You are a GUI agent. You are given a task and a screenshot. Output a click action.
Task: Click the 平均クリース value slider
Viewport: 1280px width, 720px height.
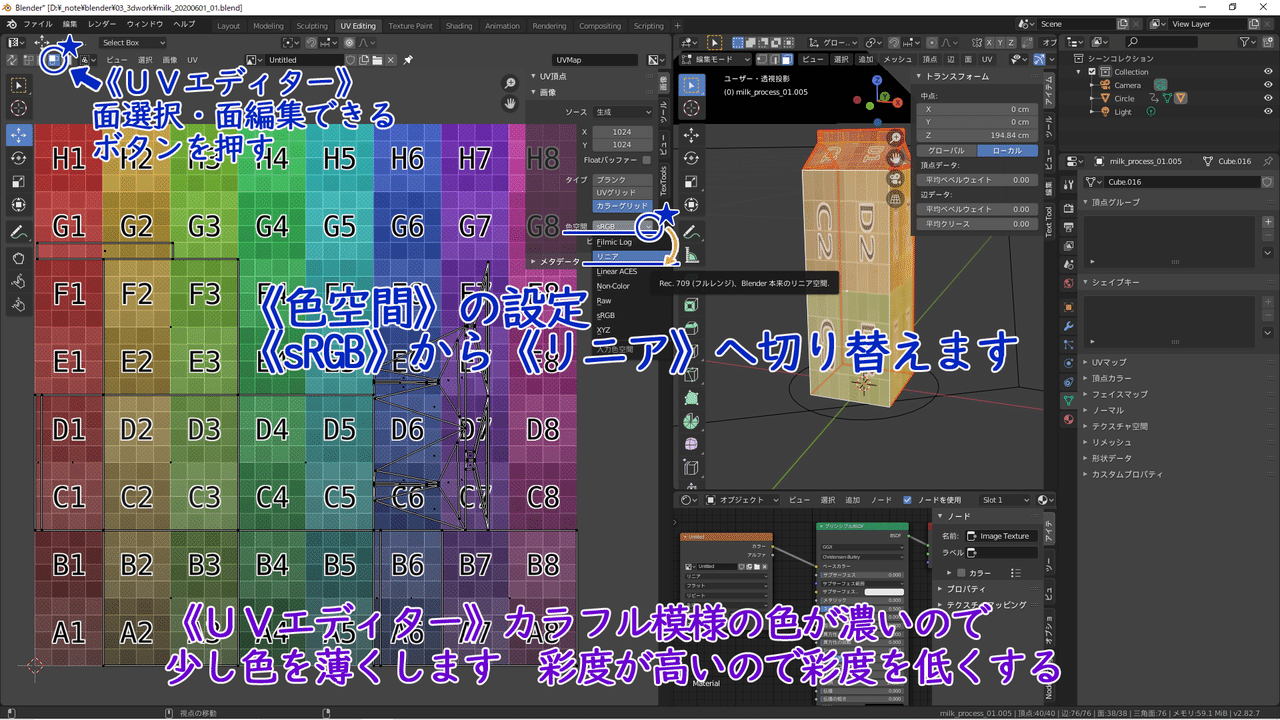point(976,224)
